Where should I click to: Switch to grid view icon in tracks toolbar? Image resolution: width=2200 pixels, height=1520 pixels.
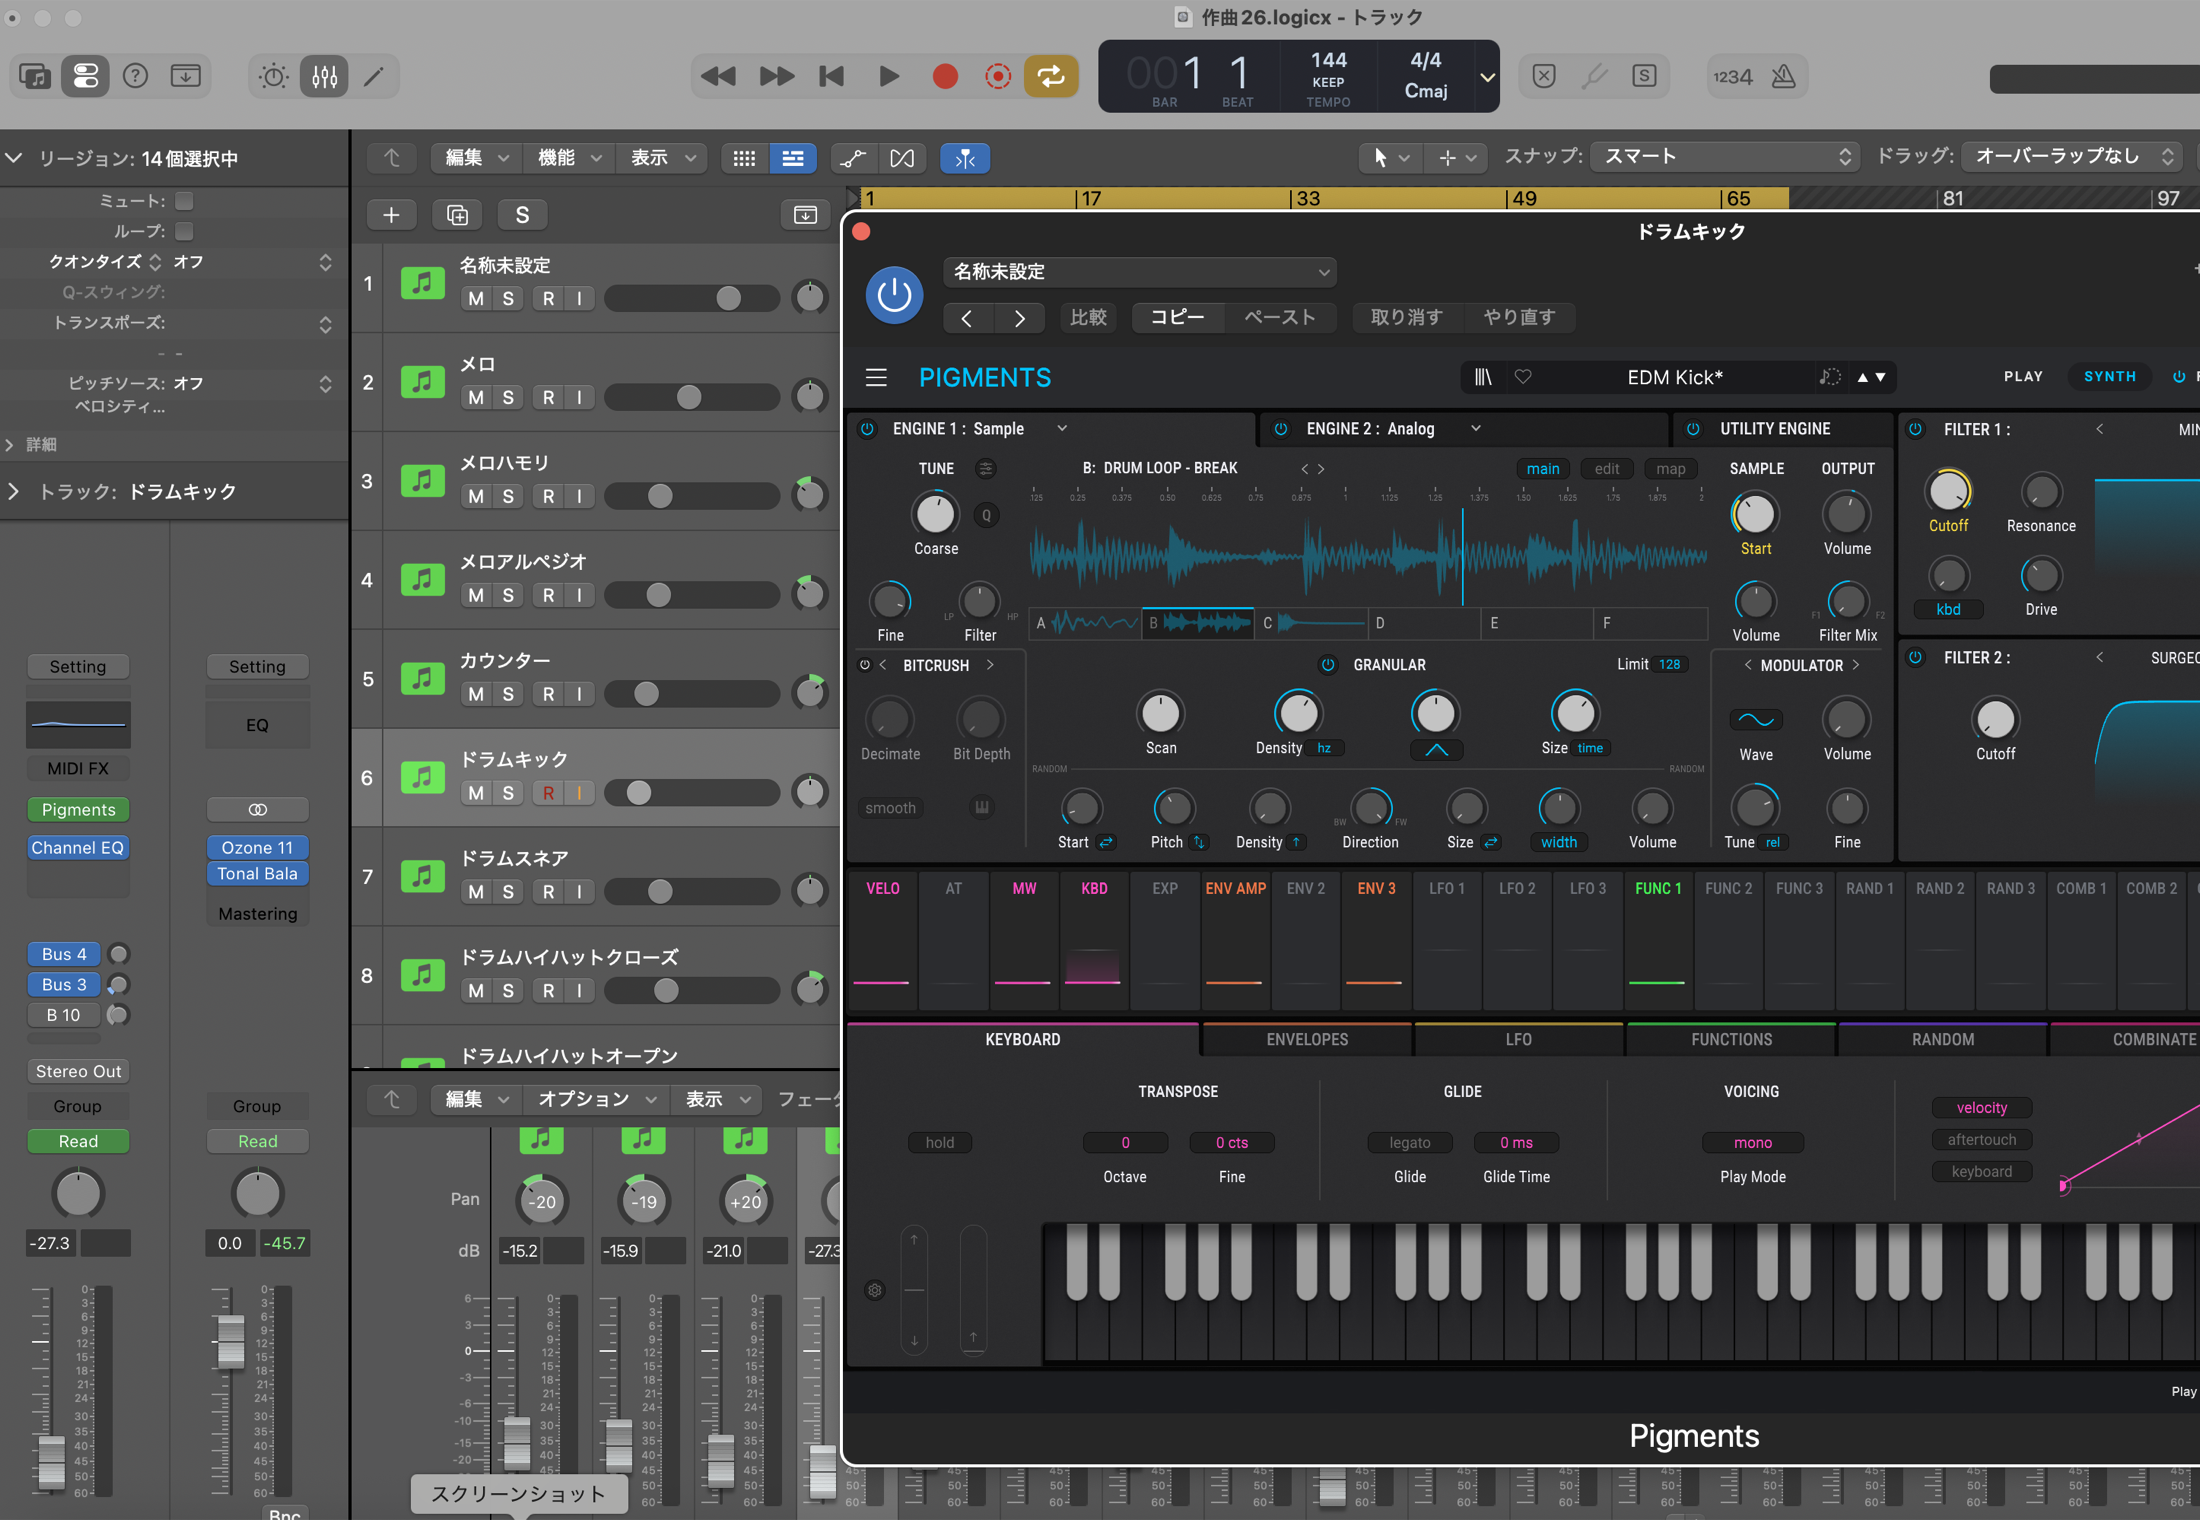click(744, 158)
